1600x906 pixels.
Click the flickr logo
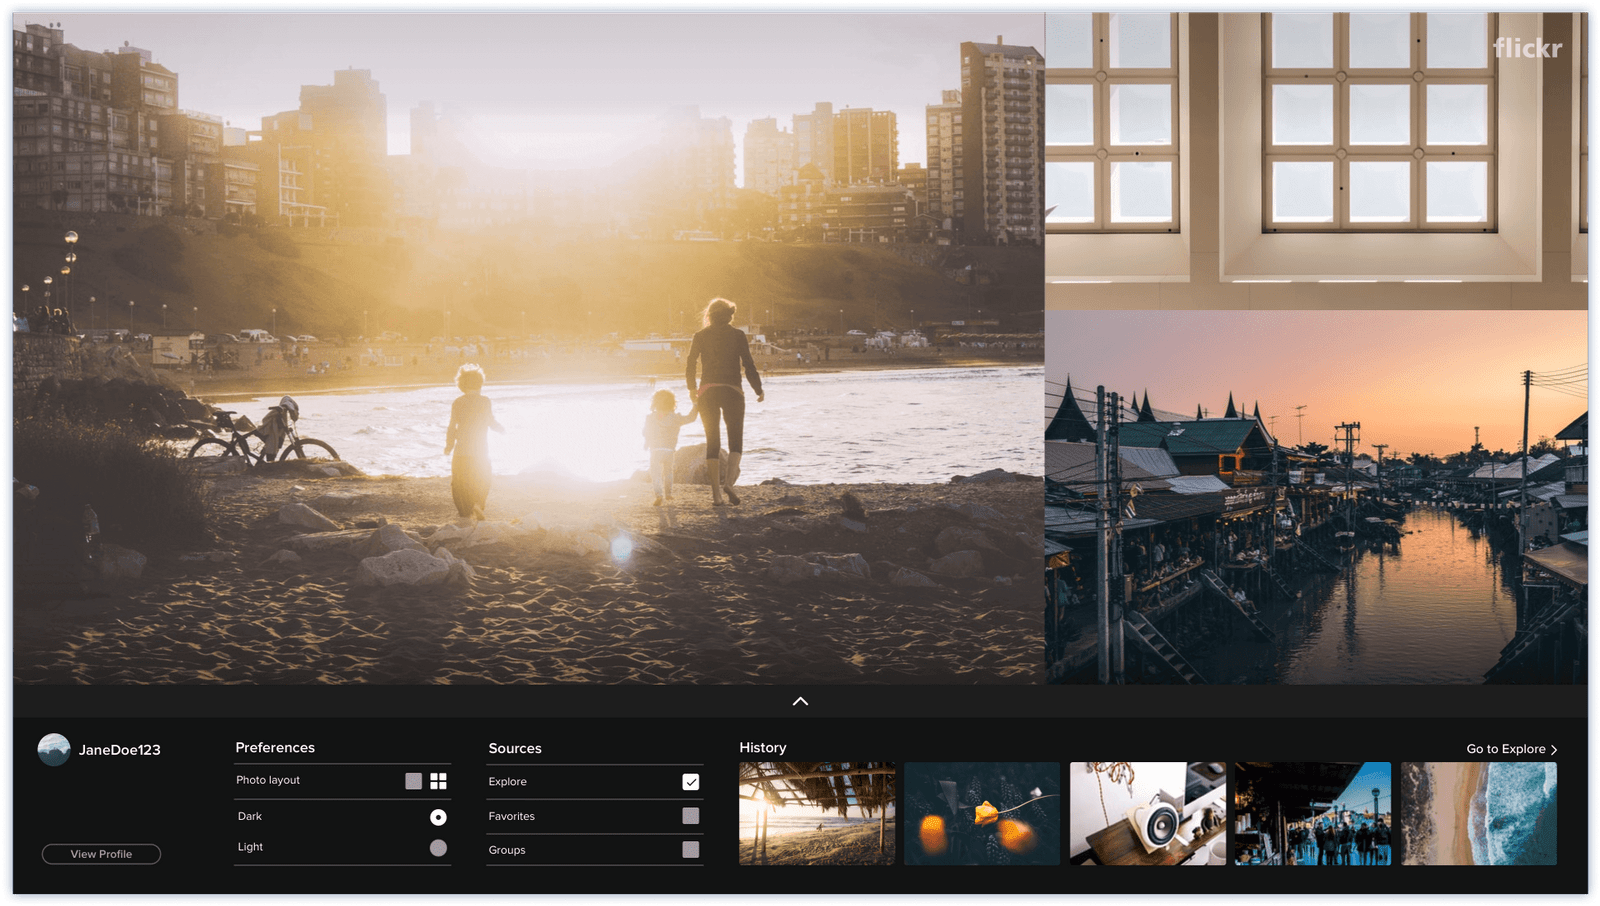point(1526,47)
